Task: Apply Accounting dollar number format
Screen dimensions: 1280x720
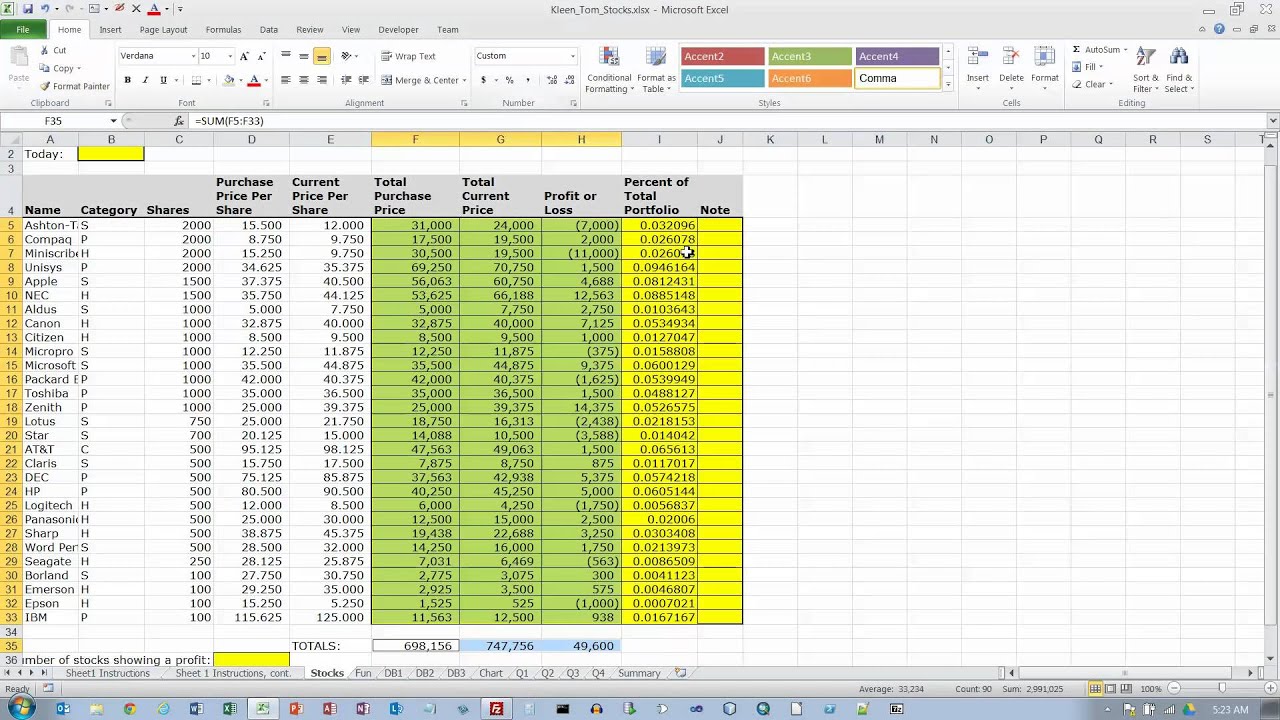Action: 484,80
